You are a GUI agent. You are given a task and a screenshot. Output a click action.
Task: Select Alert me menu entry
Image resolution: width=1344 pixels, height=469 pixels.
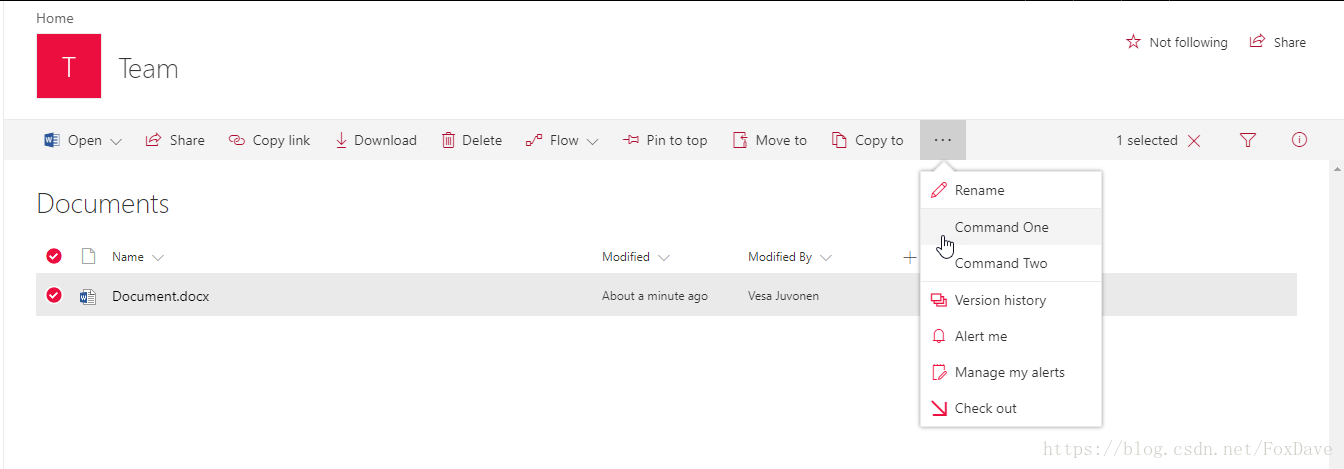(1011, 336)
